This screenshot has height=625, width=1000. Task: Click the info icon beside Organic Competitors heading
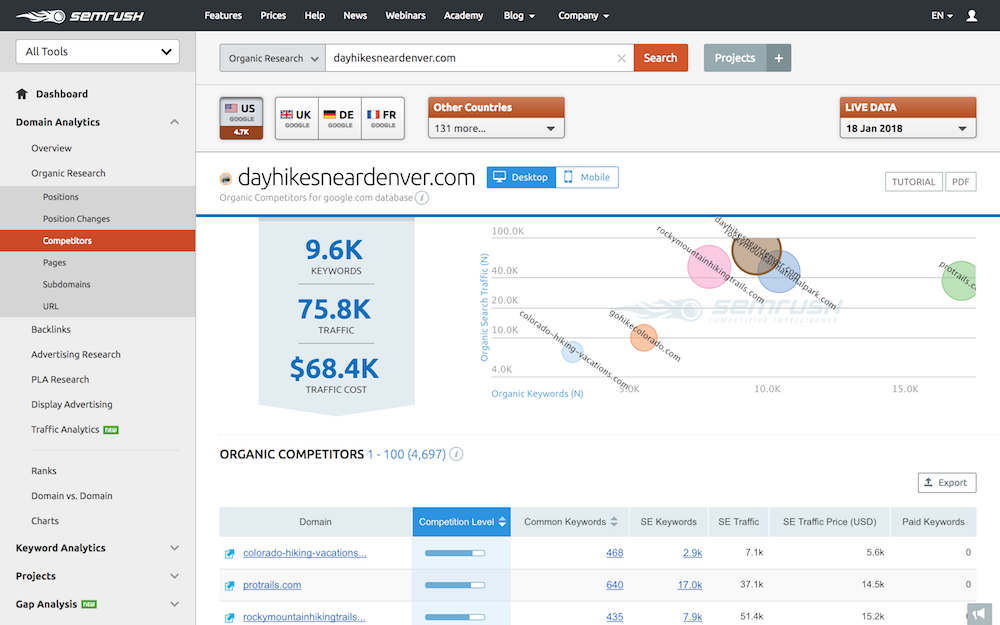[x=456, y=454]
